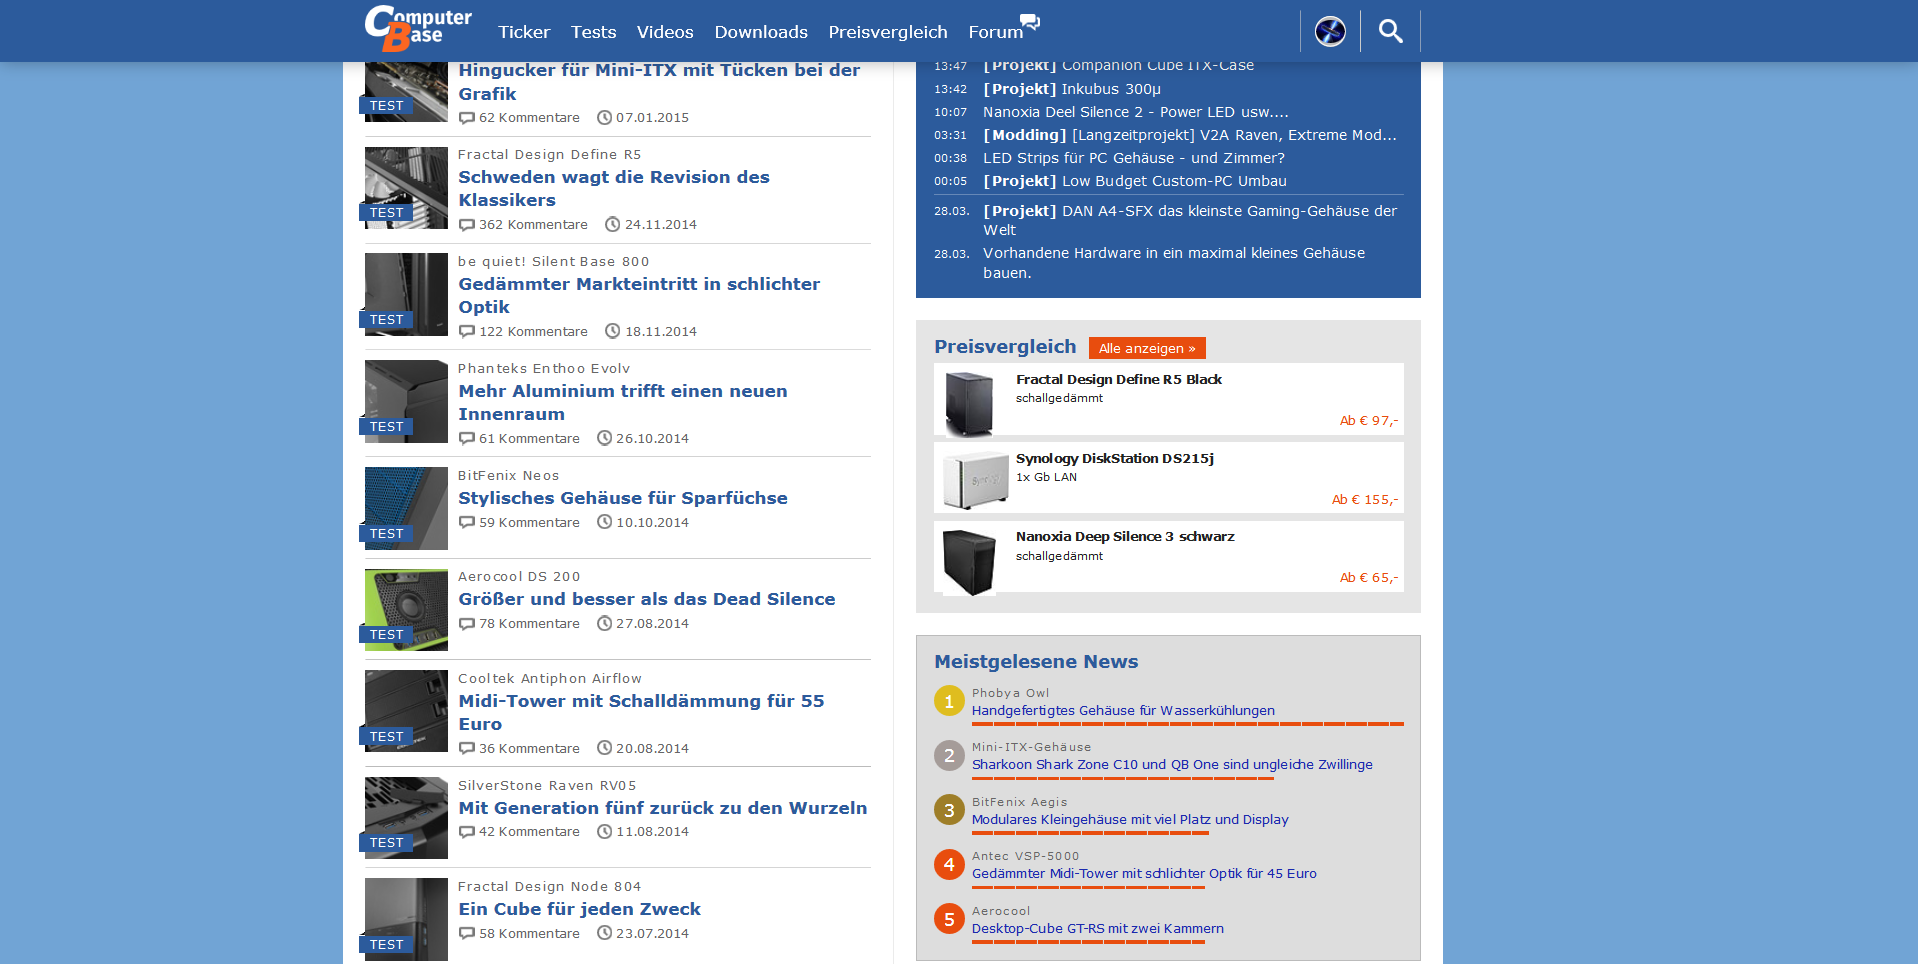Open 'Handgefertigtes Gehäuse für Wasserkühlungen' news

click(x=1123, y=711)
